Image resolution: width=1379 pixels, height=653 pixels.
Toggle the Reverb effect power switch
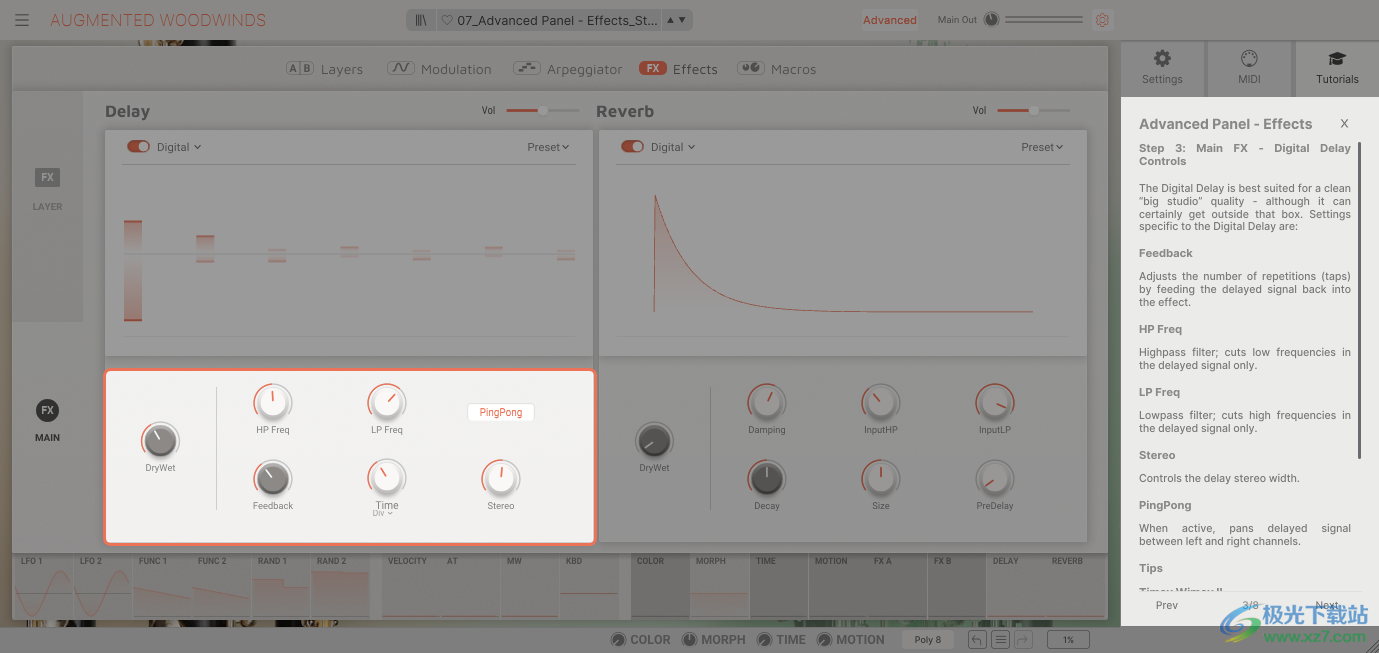(x=632, y=147)
